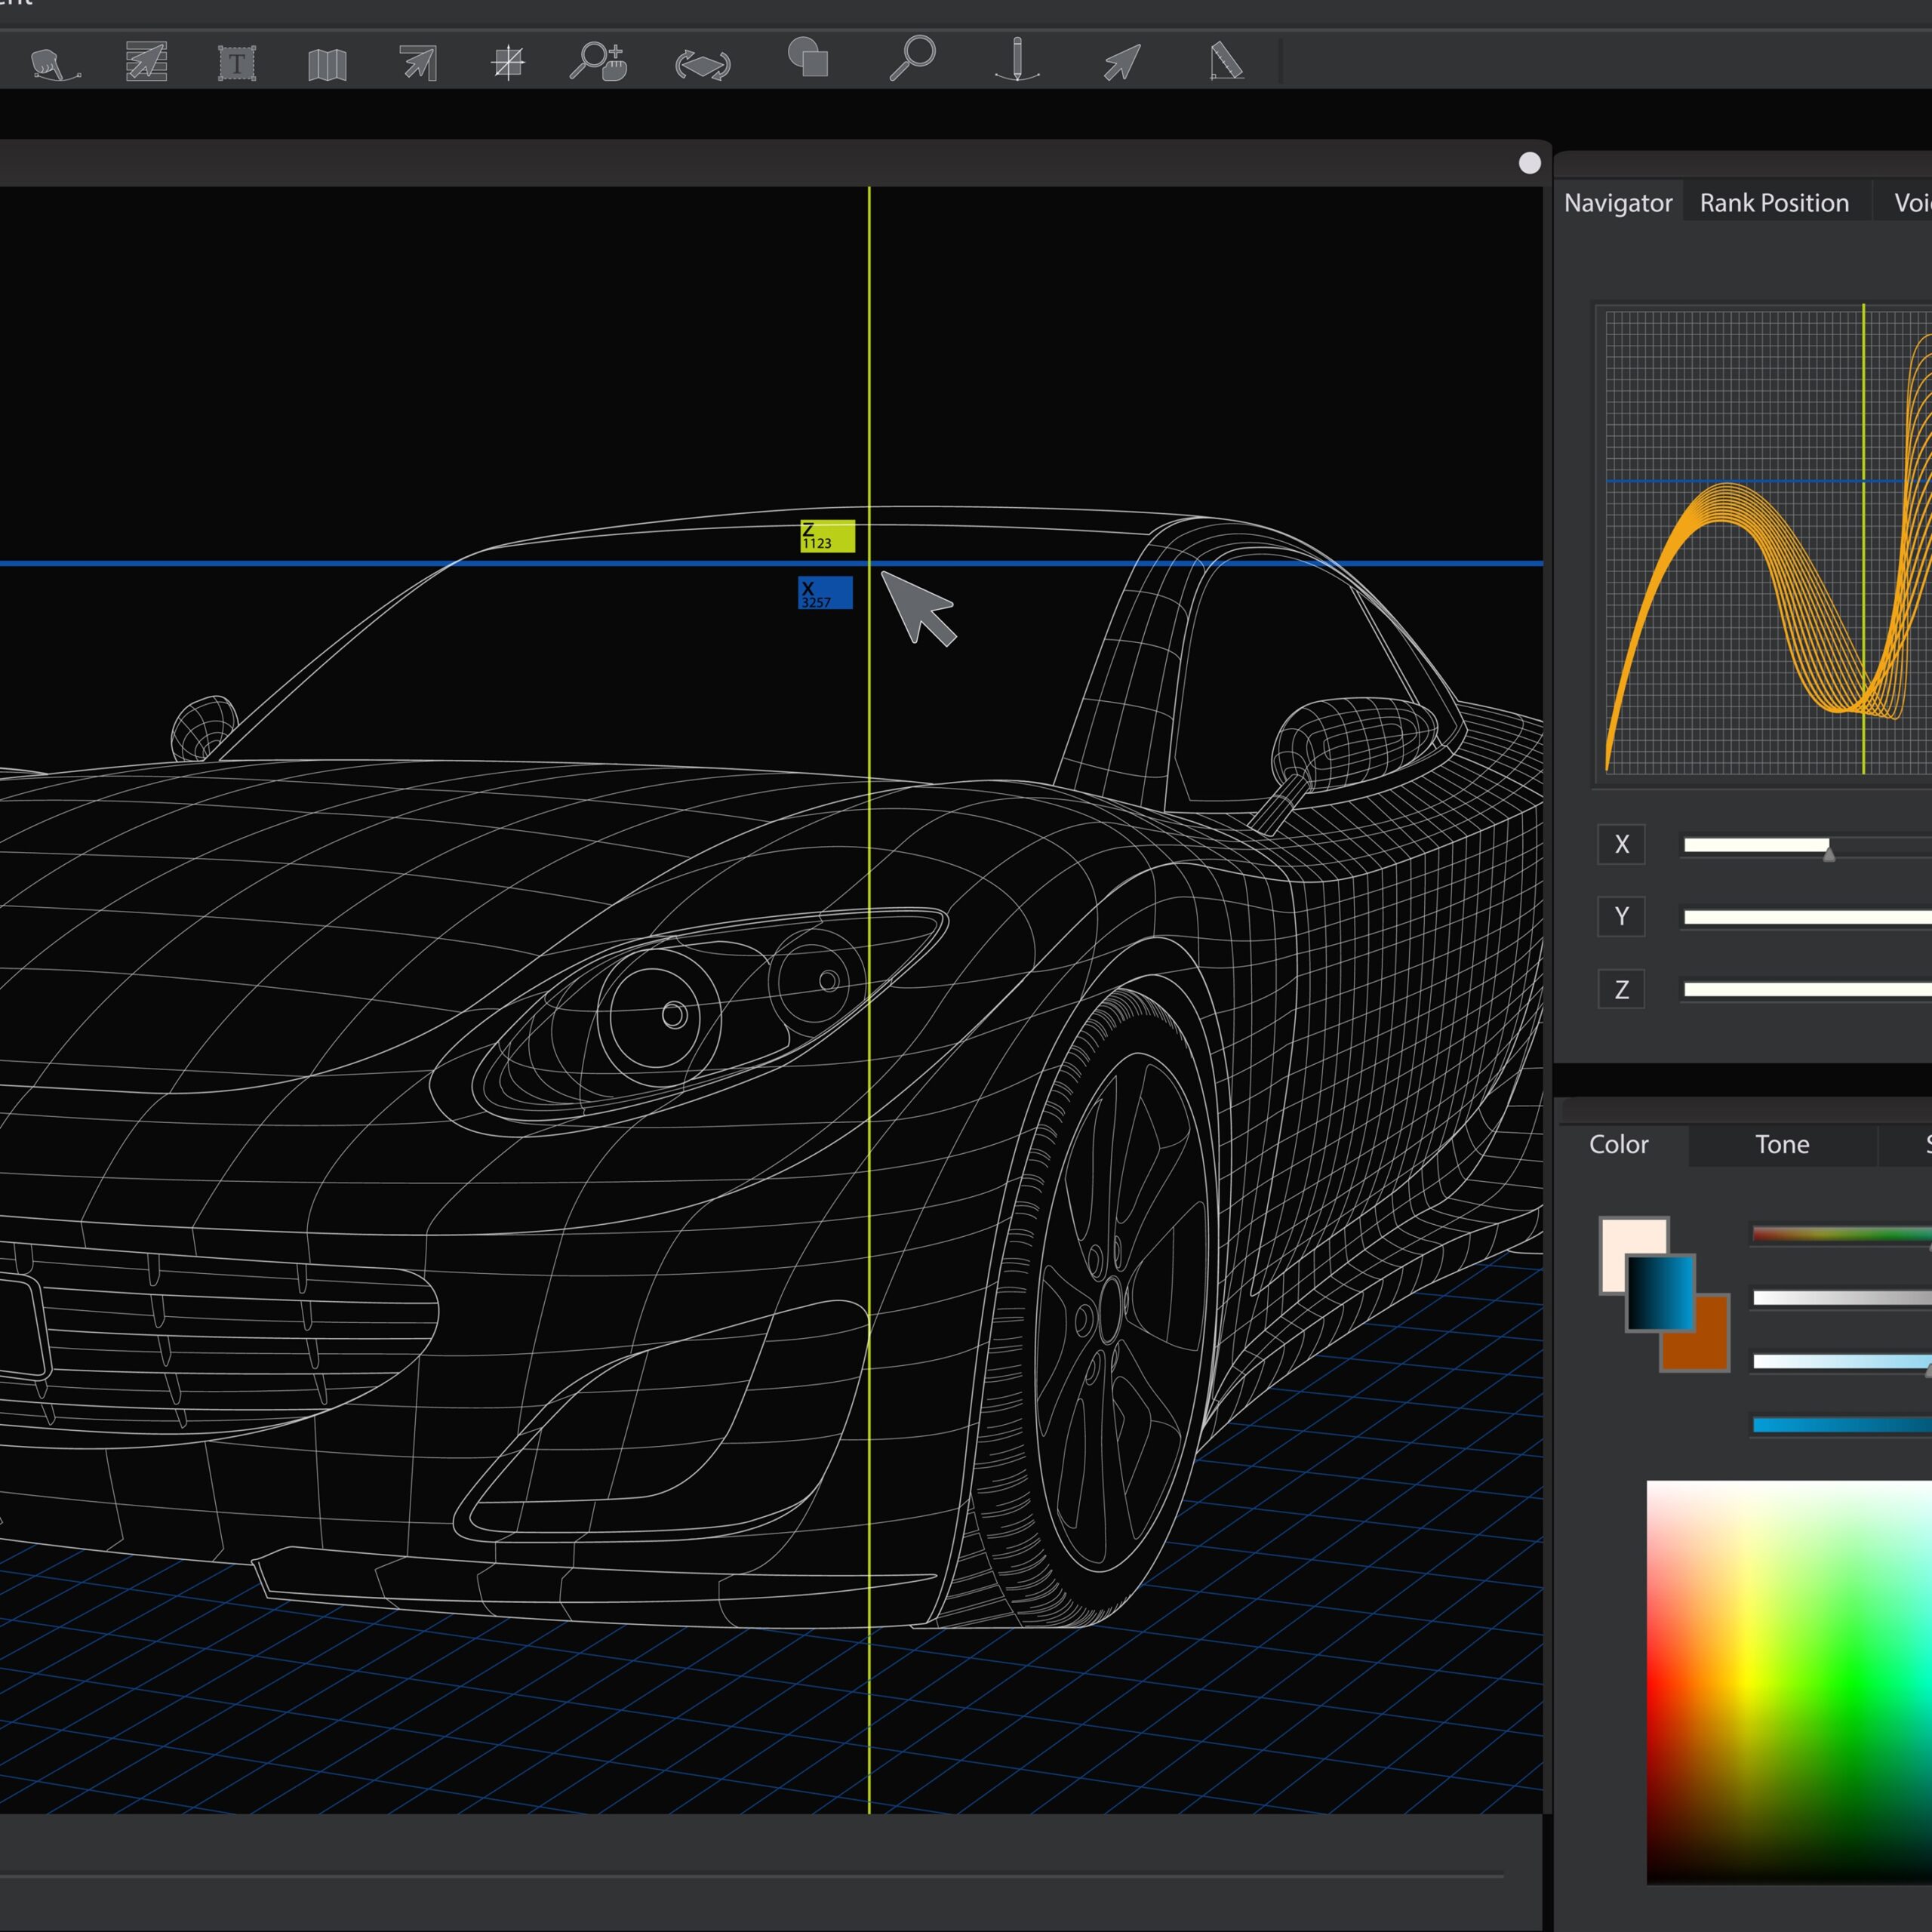Select the text box tool

(237, 64)
